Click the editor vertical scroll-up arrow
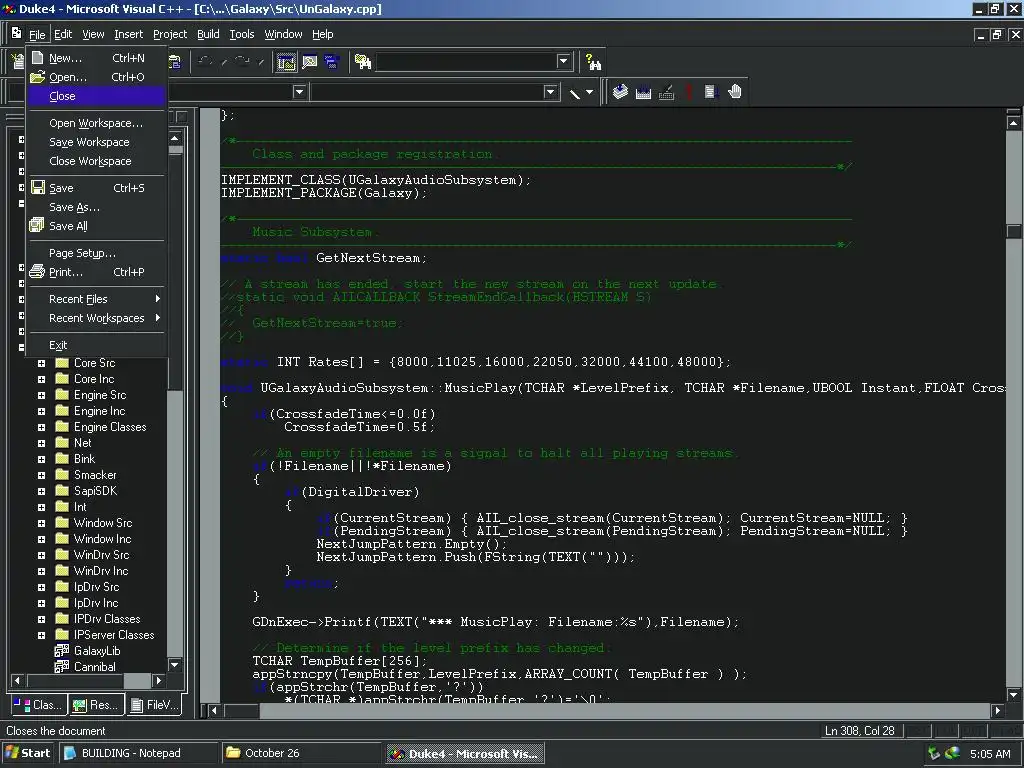This screenshot has height=768, width=1024. 1013,123
